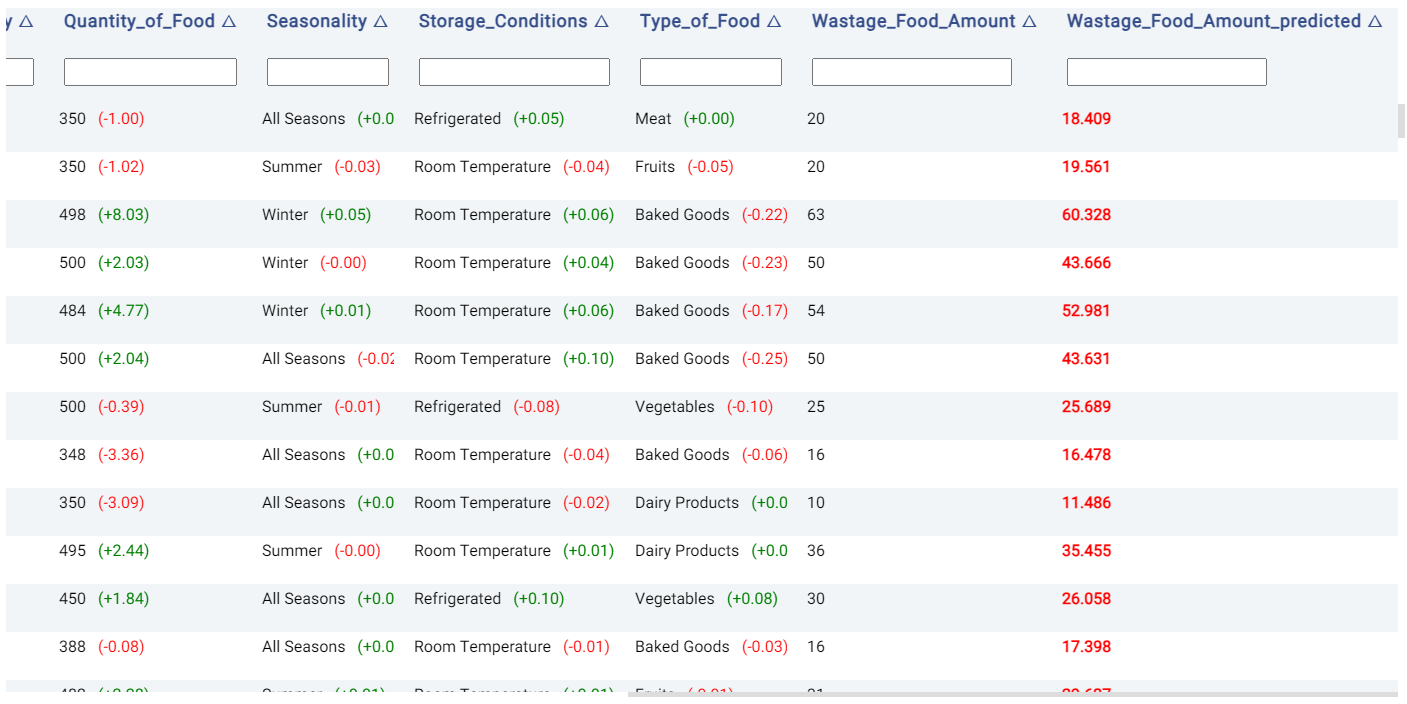Focus the Type_of_Food filter box
Image resolution: width=1407 pixels, height=704 pixels.
[711, 72]
